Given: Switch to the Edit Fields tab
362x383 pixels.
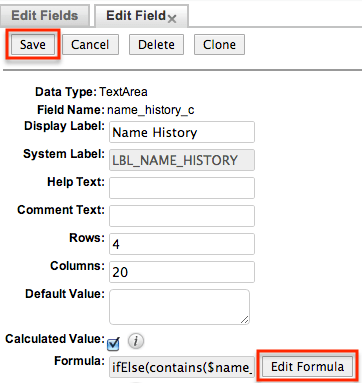Looking at the screenshot, I should click(x=45, y=16).
